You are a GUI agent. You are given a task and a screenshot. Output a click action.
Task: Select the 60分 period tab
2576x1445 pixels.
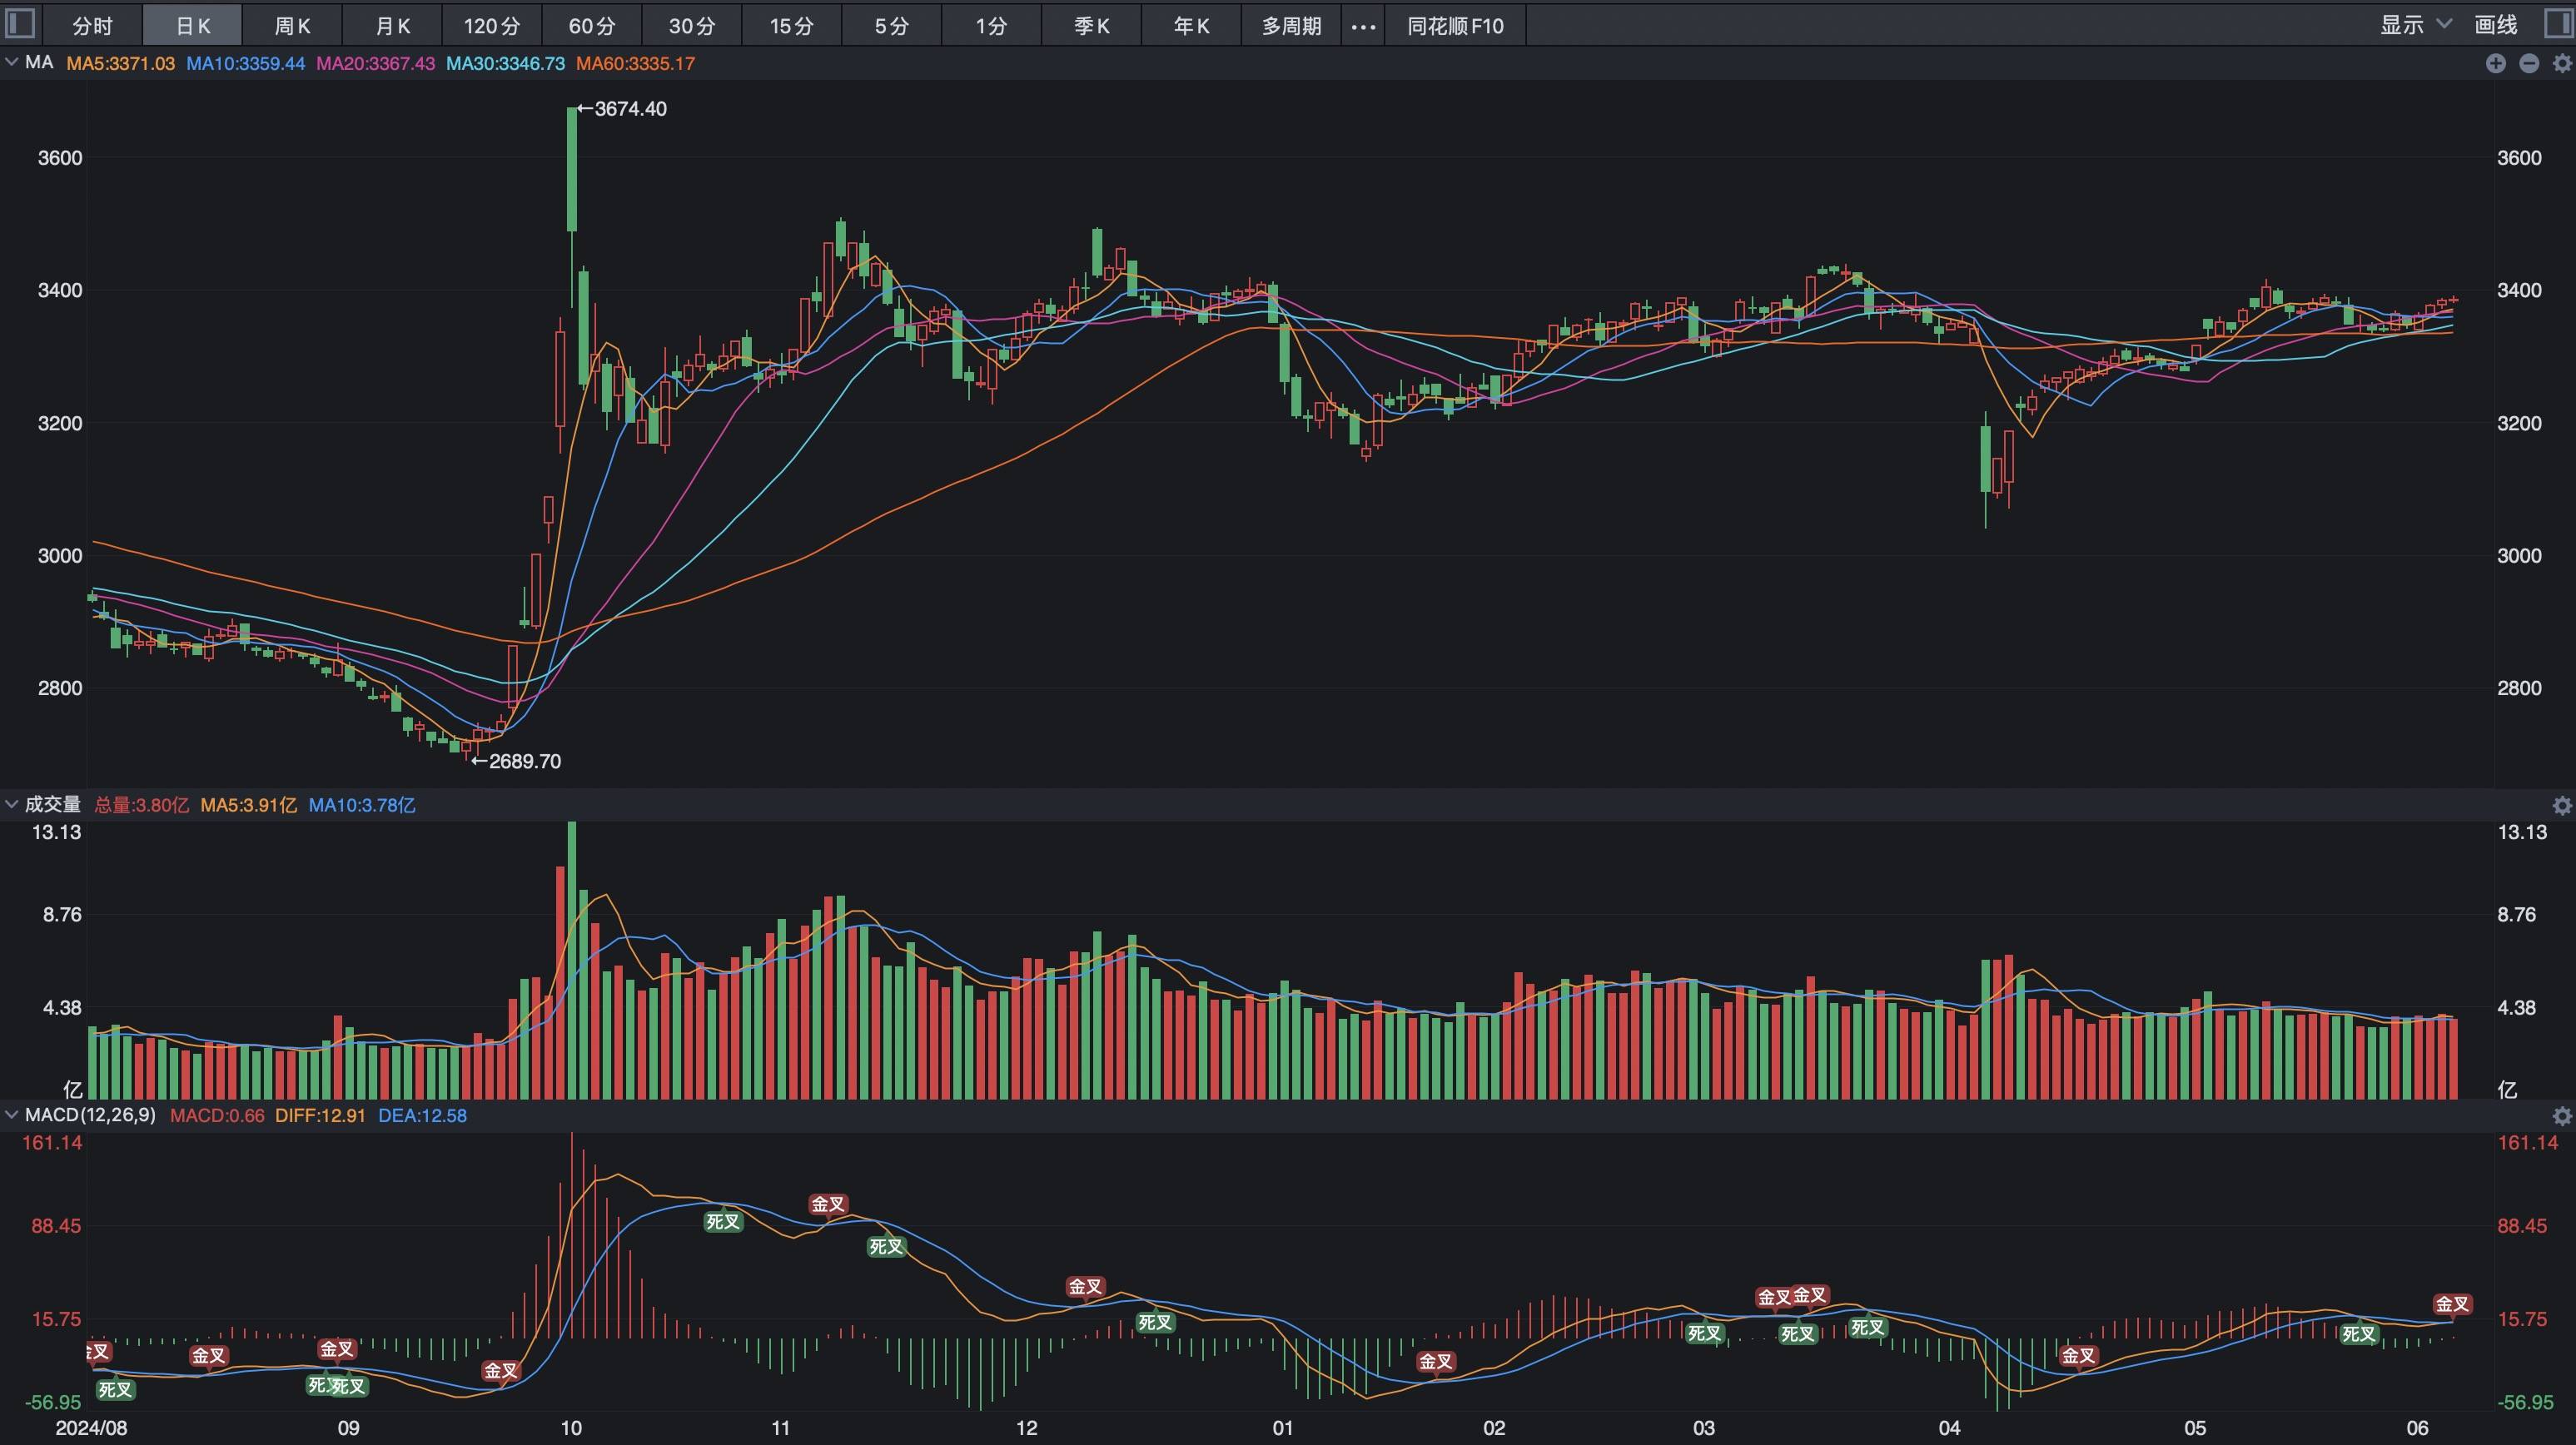click(592, 26)
